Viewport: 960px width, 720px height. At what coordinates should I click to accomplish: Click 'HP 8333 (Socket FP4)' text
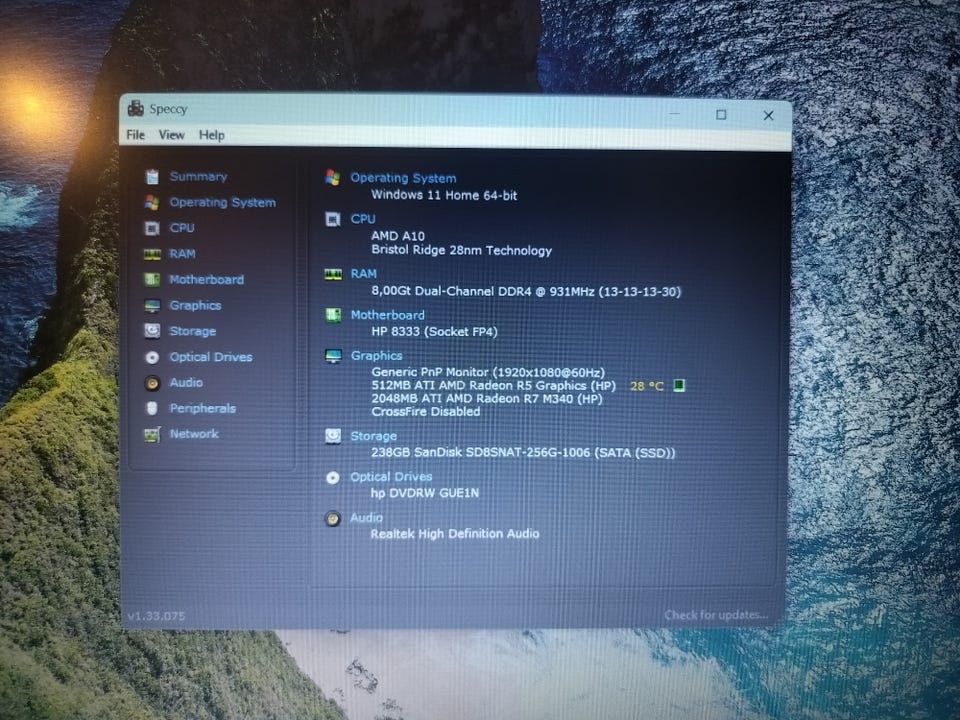(x=434, y=332)
